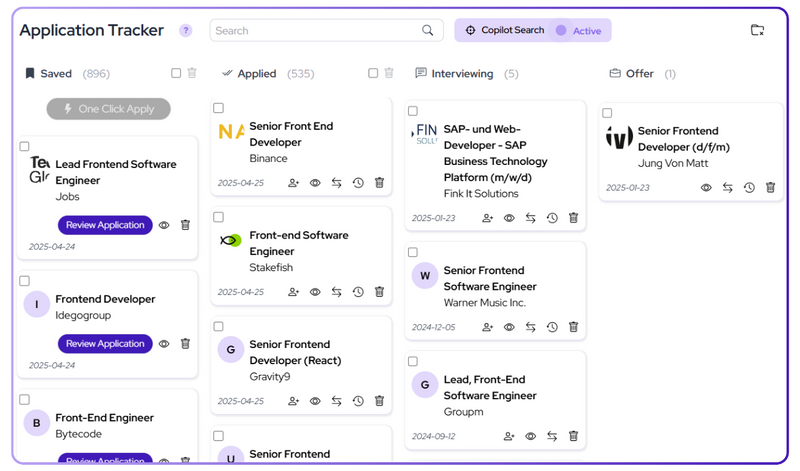This screenshot has width=800, height=471.
Task: Focus the Search input field
Action: tap(327, 31)
